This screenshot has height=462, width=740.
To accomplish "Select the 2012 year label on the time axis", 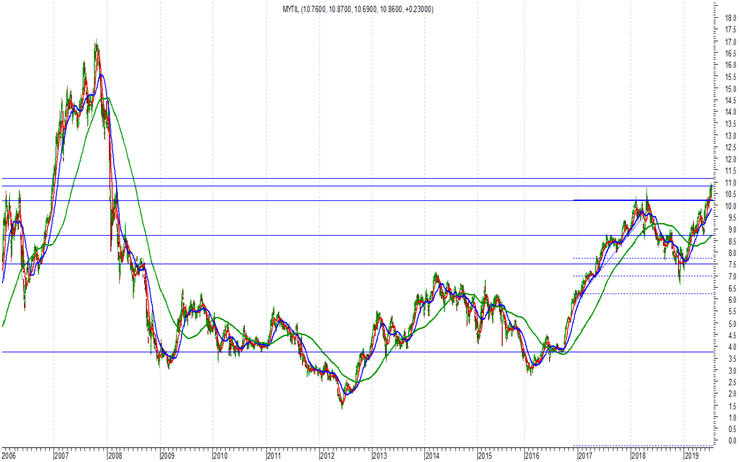I will pos(327,456).
